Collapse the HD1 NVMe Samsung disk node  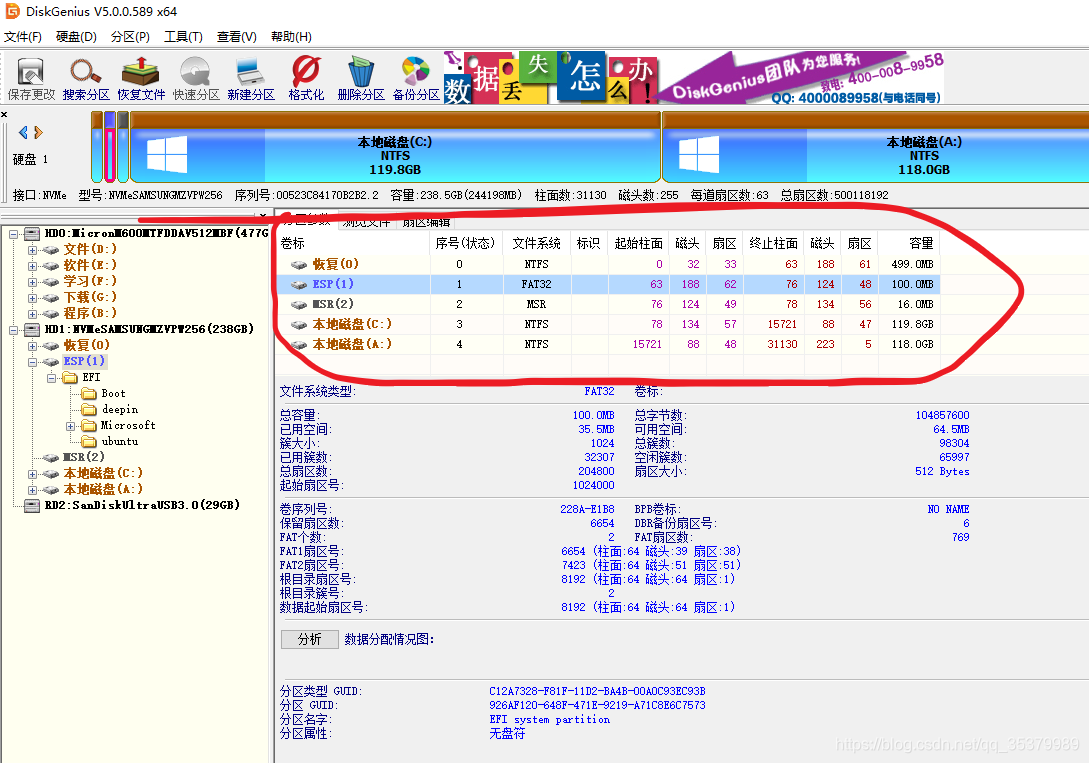13,330
